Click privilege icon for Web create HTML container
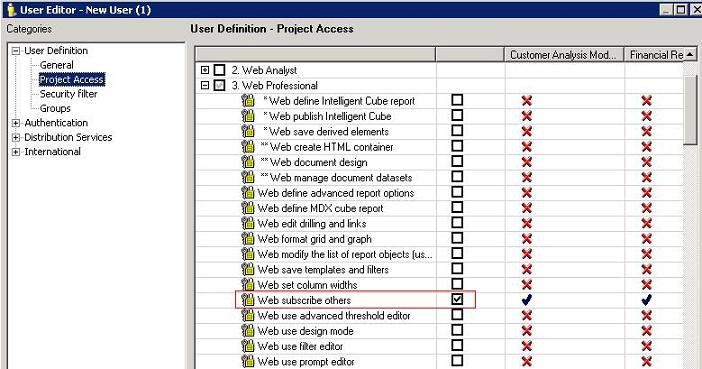Image resolution: width=702 pixels, height=369 pixels. (x=248, y=146)
